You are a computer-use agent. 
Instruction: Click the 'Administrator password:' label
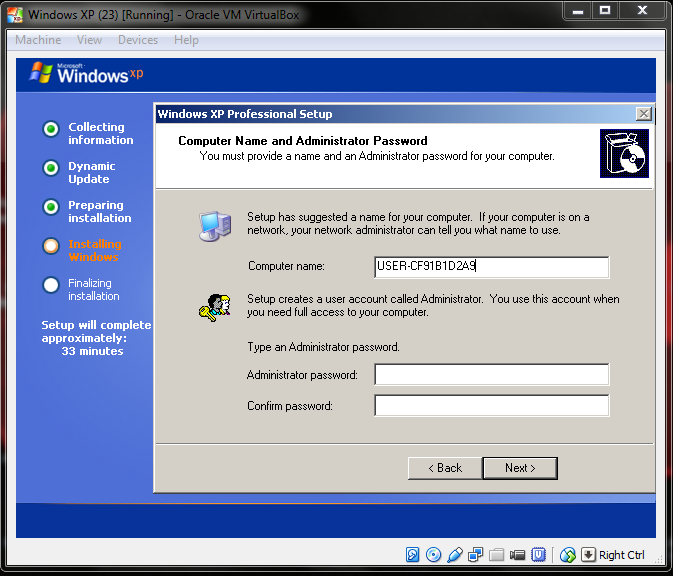click(302, 375)
